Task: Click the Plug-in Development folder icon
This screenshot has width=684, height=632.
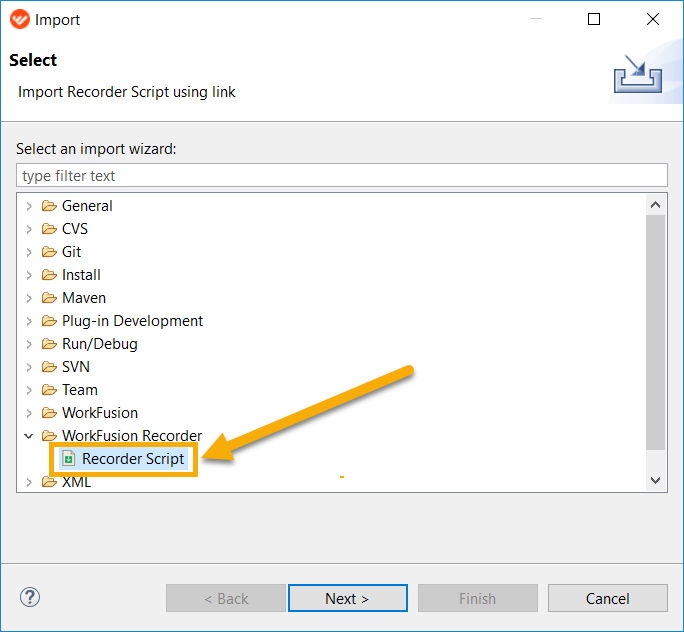Action: point(49,321)
